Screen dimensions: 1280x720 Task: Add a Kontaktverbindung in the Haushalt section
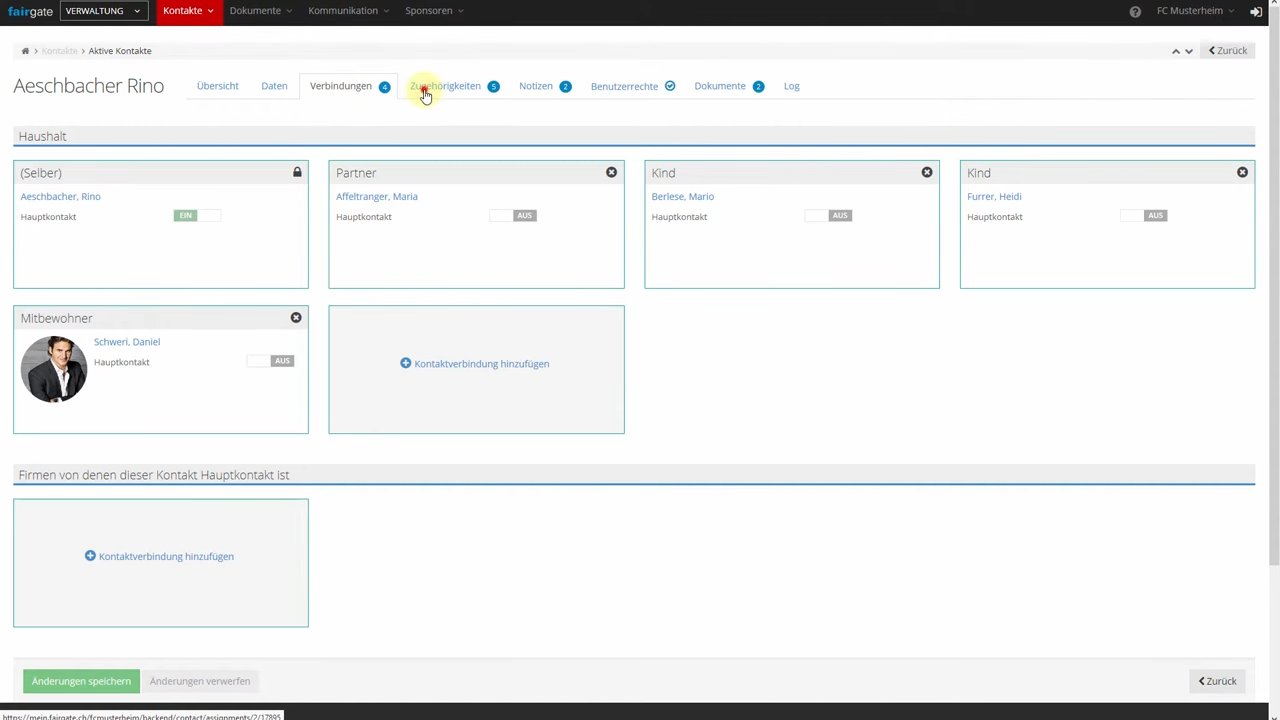(475, 364)
